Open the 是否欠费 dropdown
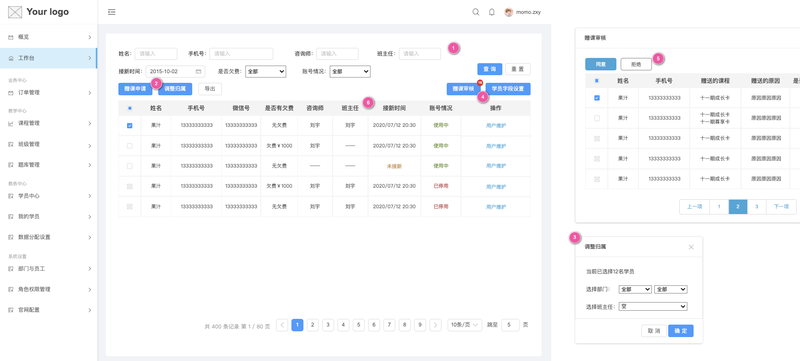 pos(265,71)
